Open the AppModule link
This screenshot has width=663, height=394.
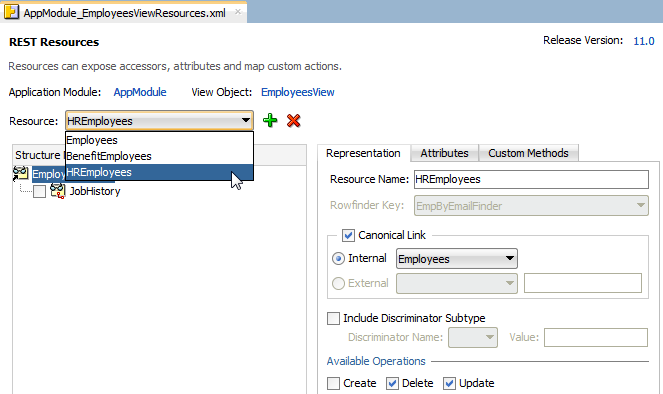(x=140, y=92)
